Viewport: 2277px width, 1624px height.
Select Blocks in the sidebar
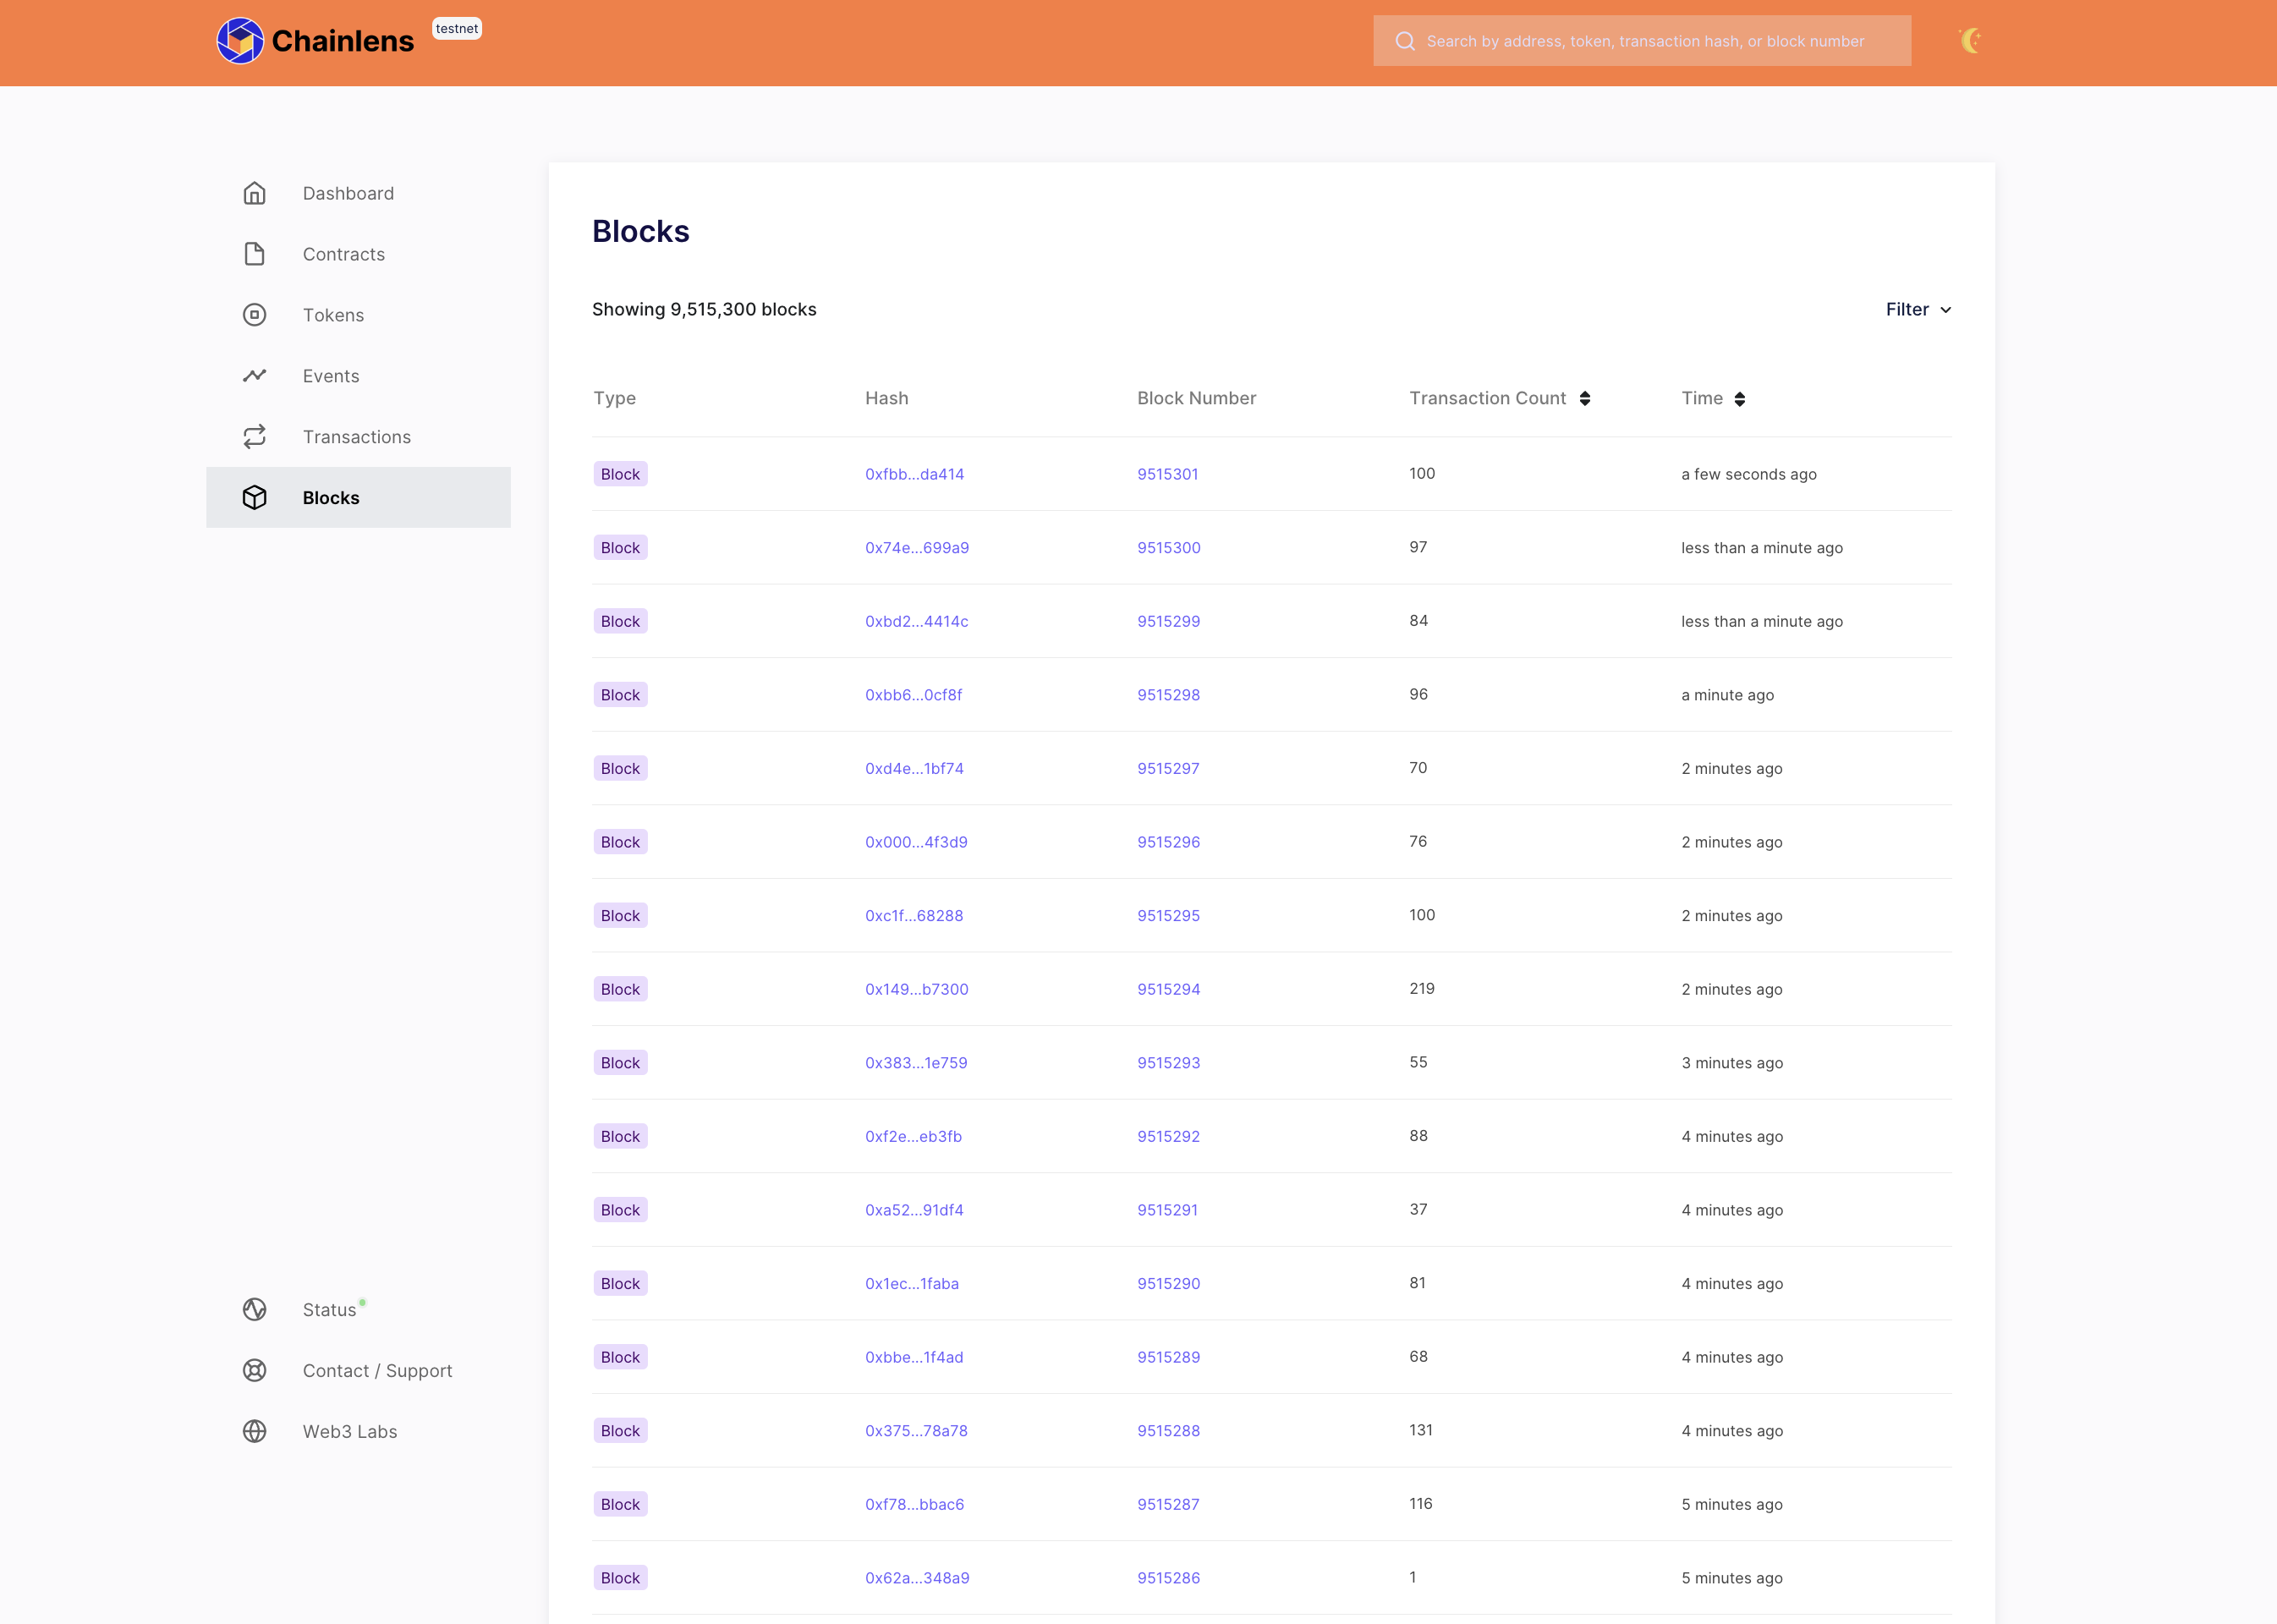coord(331,498)
